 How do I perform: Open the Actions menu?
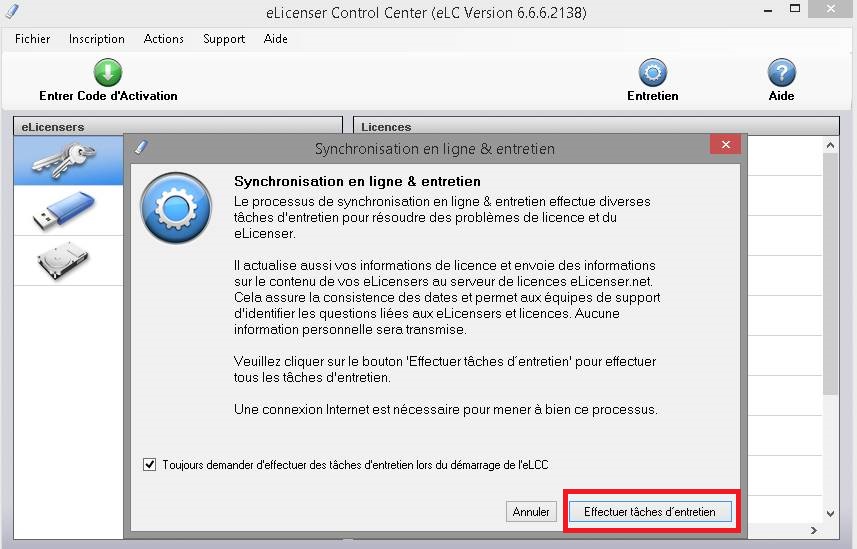(163, 39)
